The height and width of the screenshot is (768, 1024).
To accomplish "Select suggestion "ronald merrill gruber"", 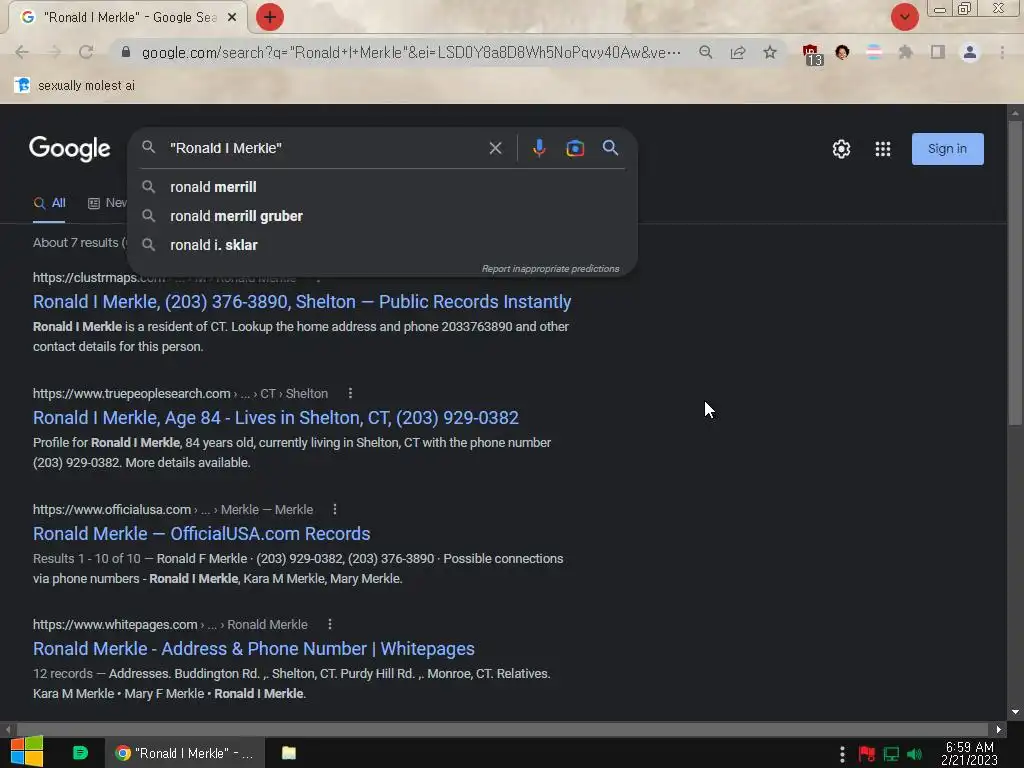I will pos(382,216).
